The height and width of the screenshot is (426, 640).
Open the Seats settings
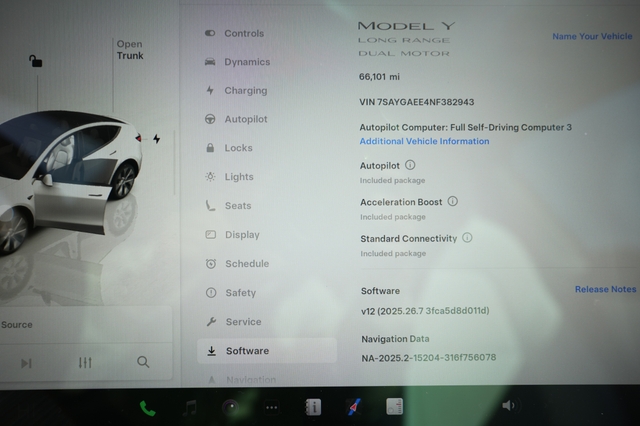click(228, 206)
